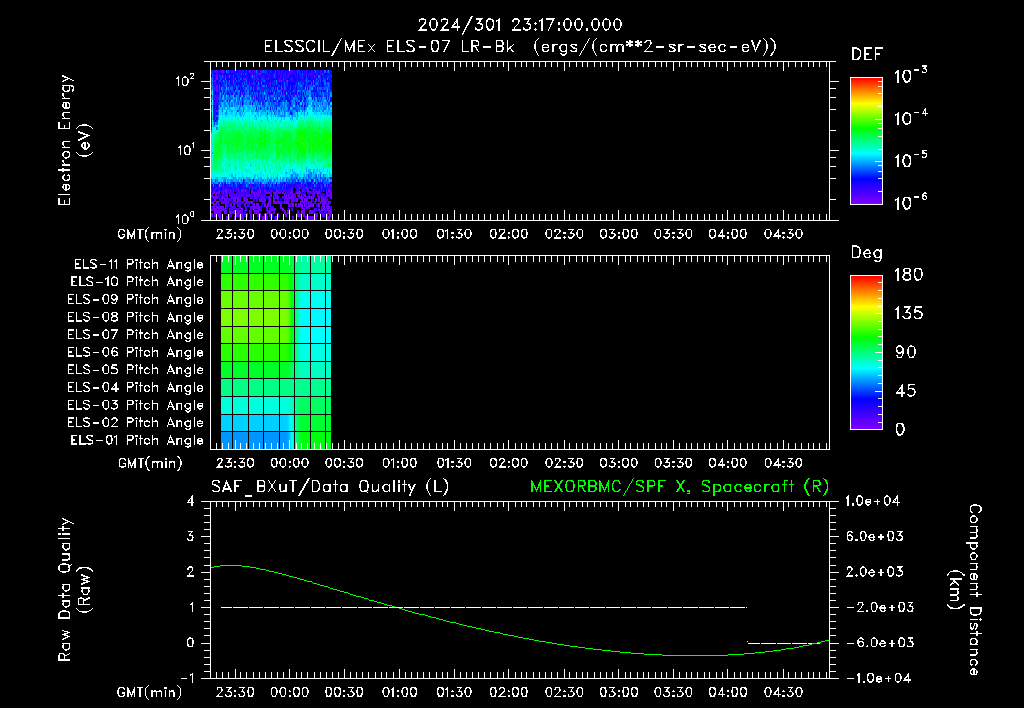Click the Raw Data Quality (Raw) axis label
Screen dimensions: 1024x708
point(74,590)
